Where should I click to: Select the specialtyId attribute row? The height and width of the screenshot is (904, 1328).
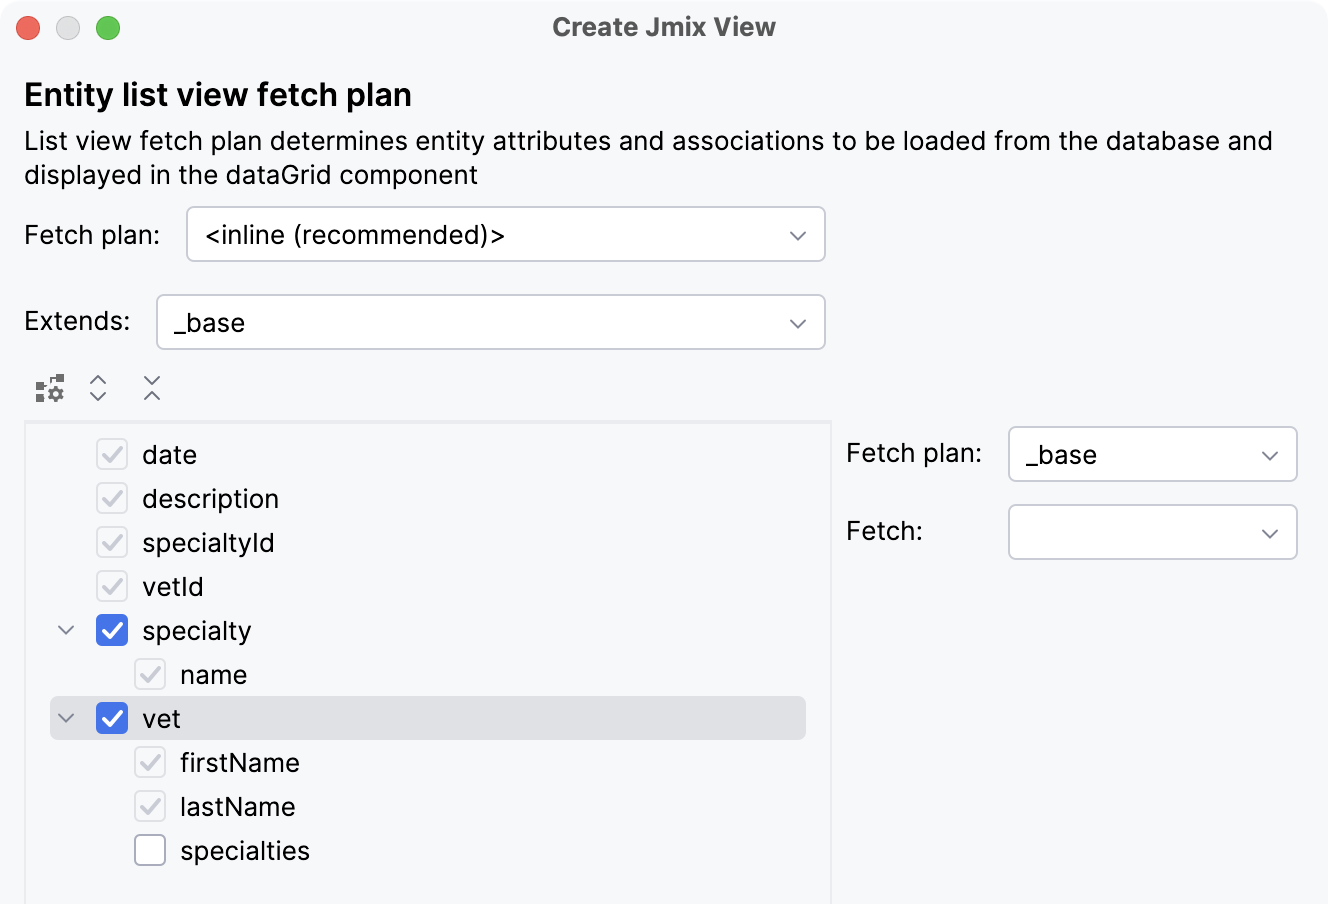[208, 543]
